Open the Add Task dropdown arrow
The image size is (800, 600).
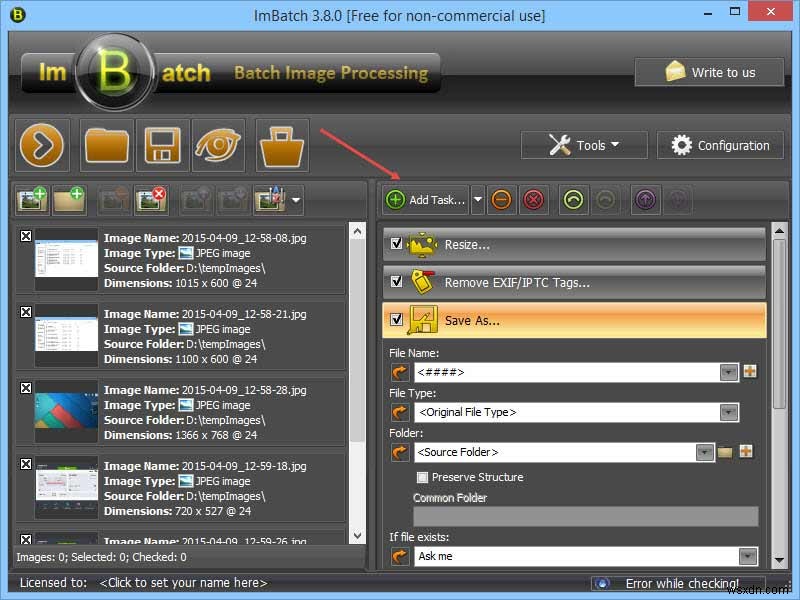point(477,199)
